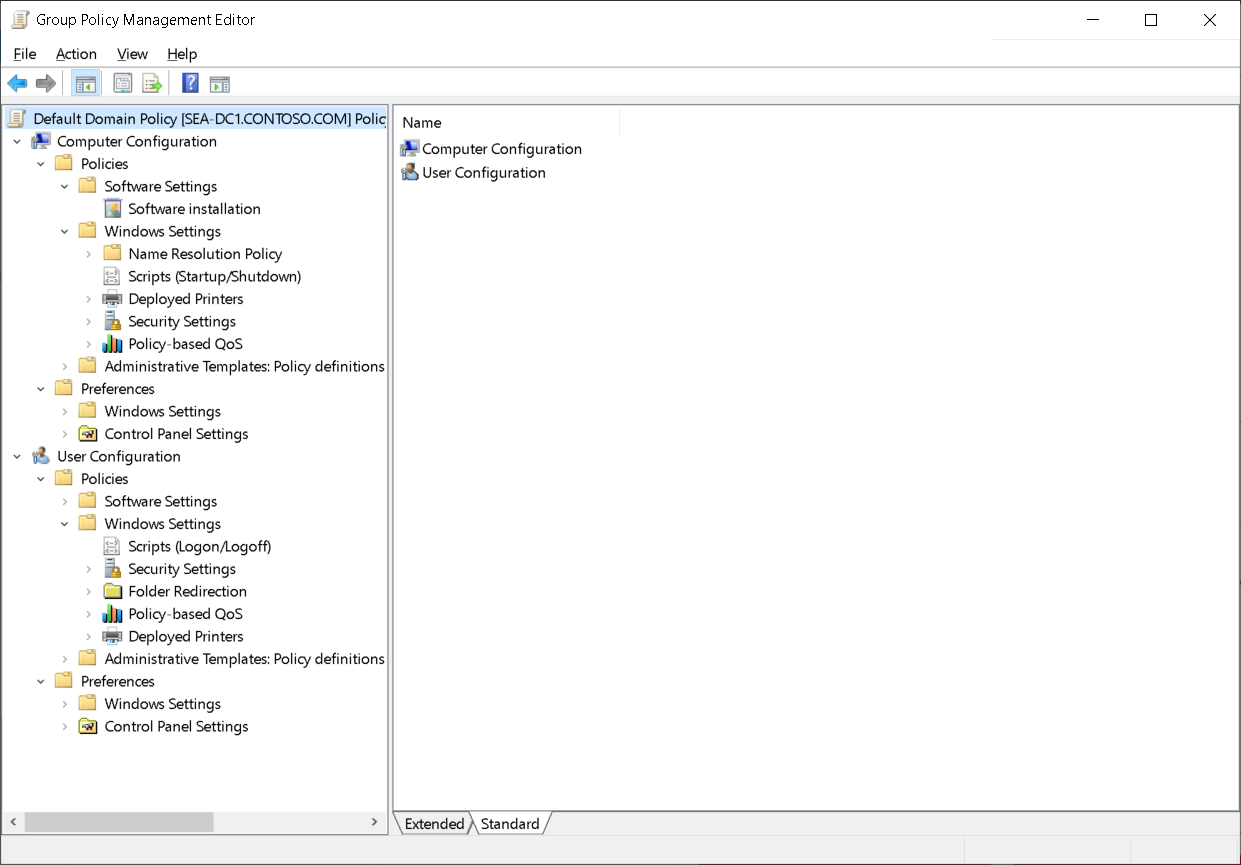The width and height of the screenshot is (1241, 865).
Task: Select Scripts (Startup/Shutdown) node
Action: pyautogui.click(x=213, y=276)
